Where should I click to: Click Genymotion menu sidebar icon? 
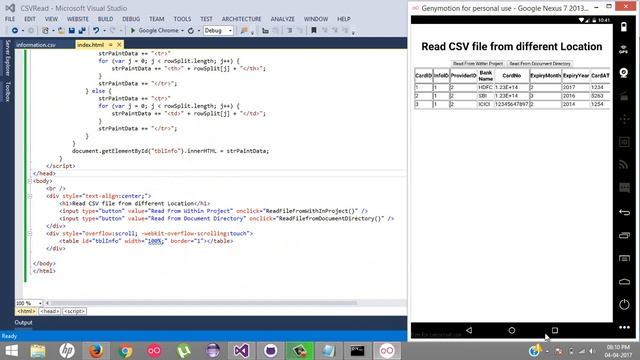[624, 258]
